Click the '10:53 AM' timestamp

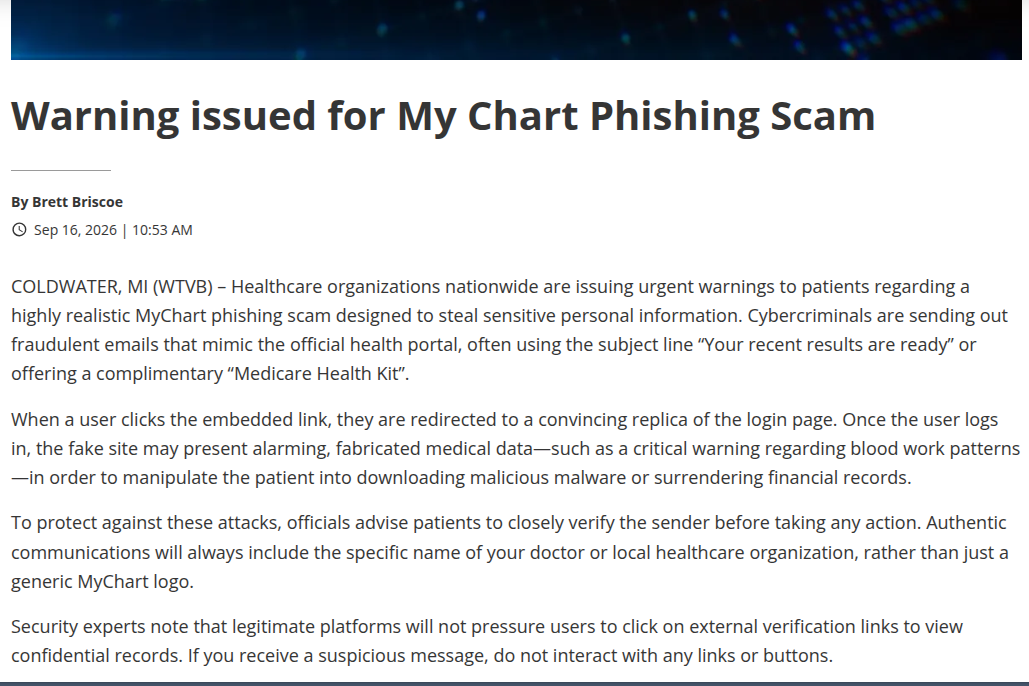click(x=162, y=230)
